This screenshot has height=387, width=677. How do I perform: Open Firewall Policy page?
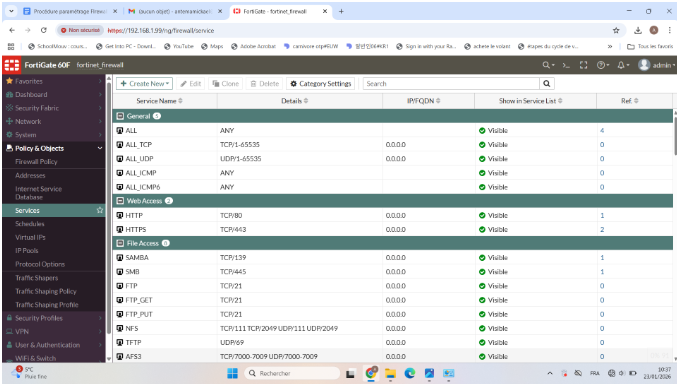click(x=36, y=162)
